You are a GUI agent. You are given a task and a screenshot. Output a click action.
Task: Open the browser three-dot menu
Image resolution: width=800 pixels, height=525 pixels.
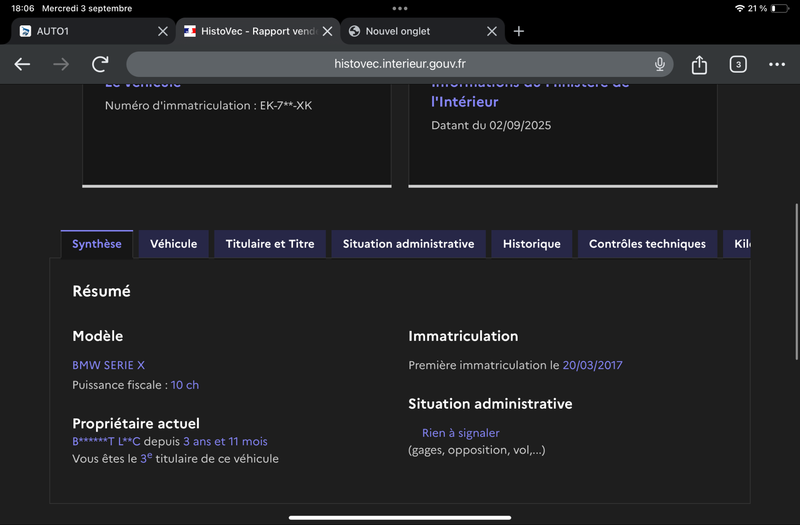pyautogui.click(x=777, y=64)
